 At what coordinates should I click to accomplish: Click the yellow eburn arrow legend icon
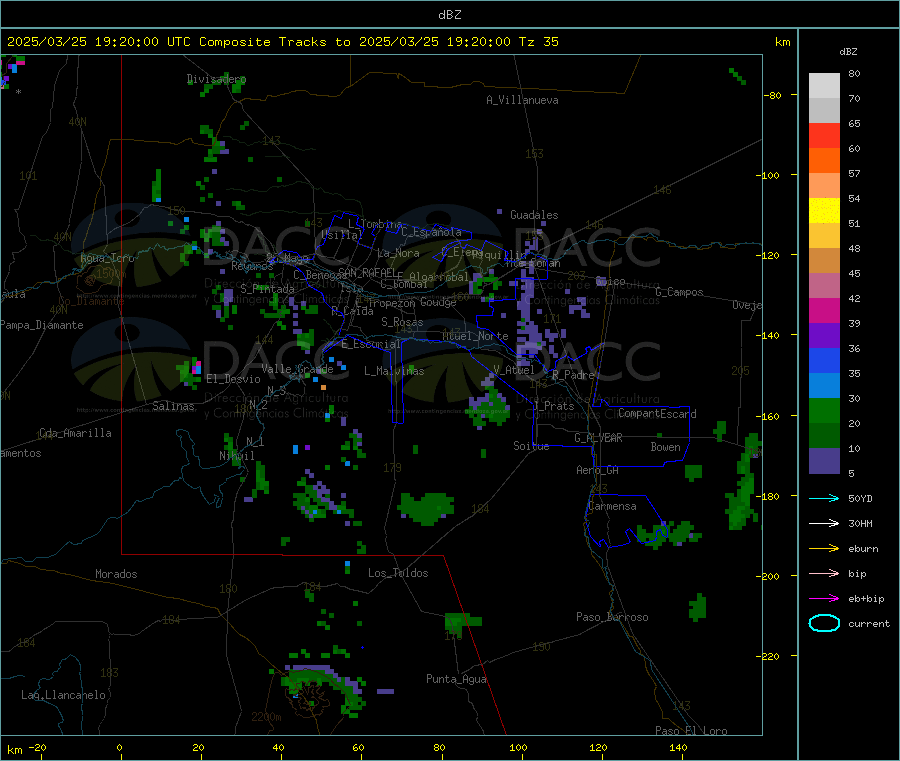click(x=824, y=548)
